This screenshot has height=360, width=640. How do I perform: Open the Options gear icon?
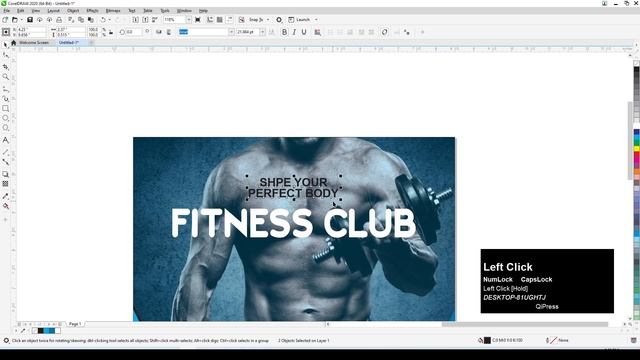pos(279,20)
